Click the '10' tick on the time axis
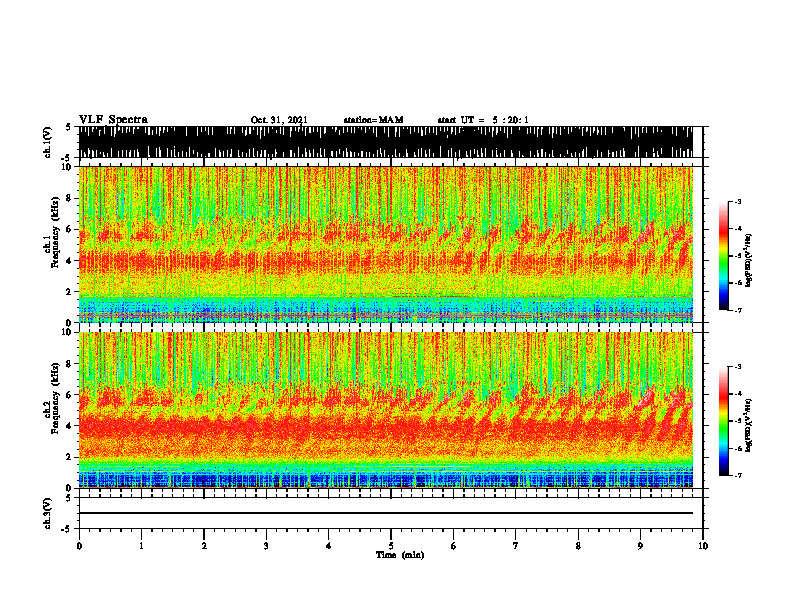 703,546
